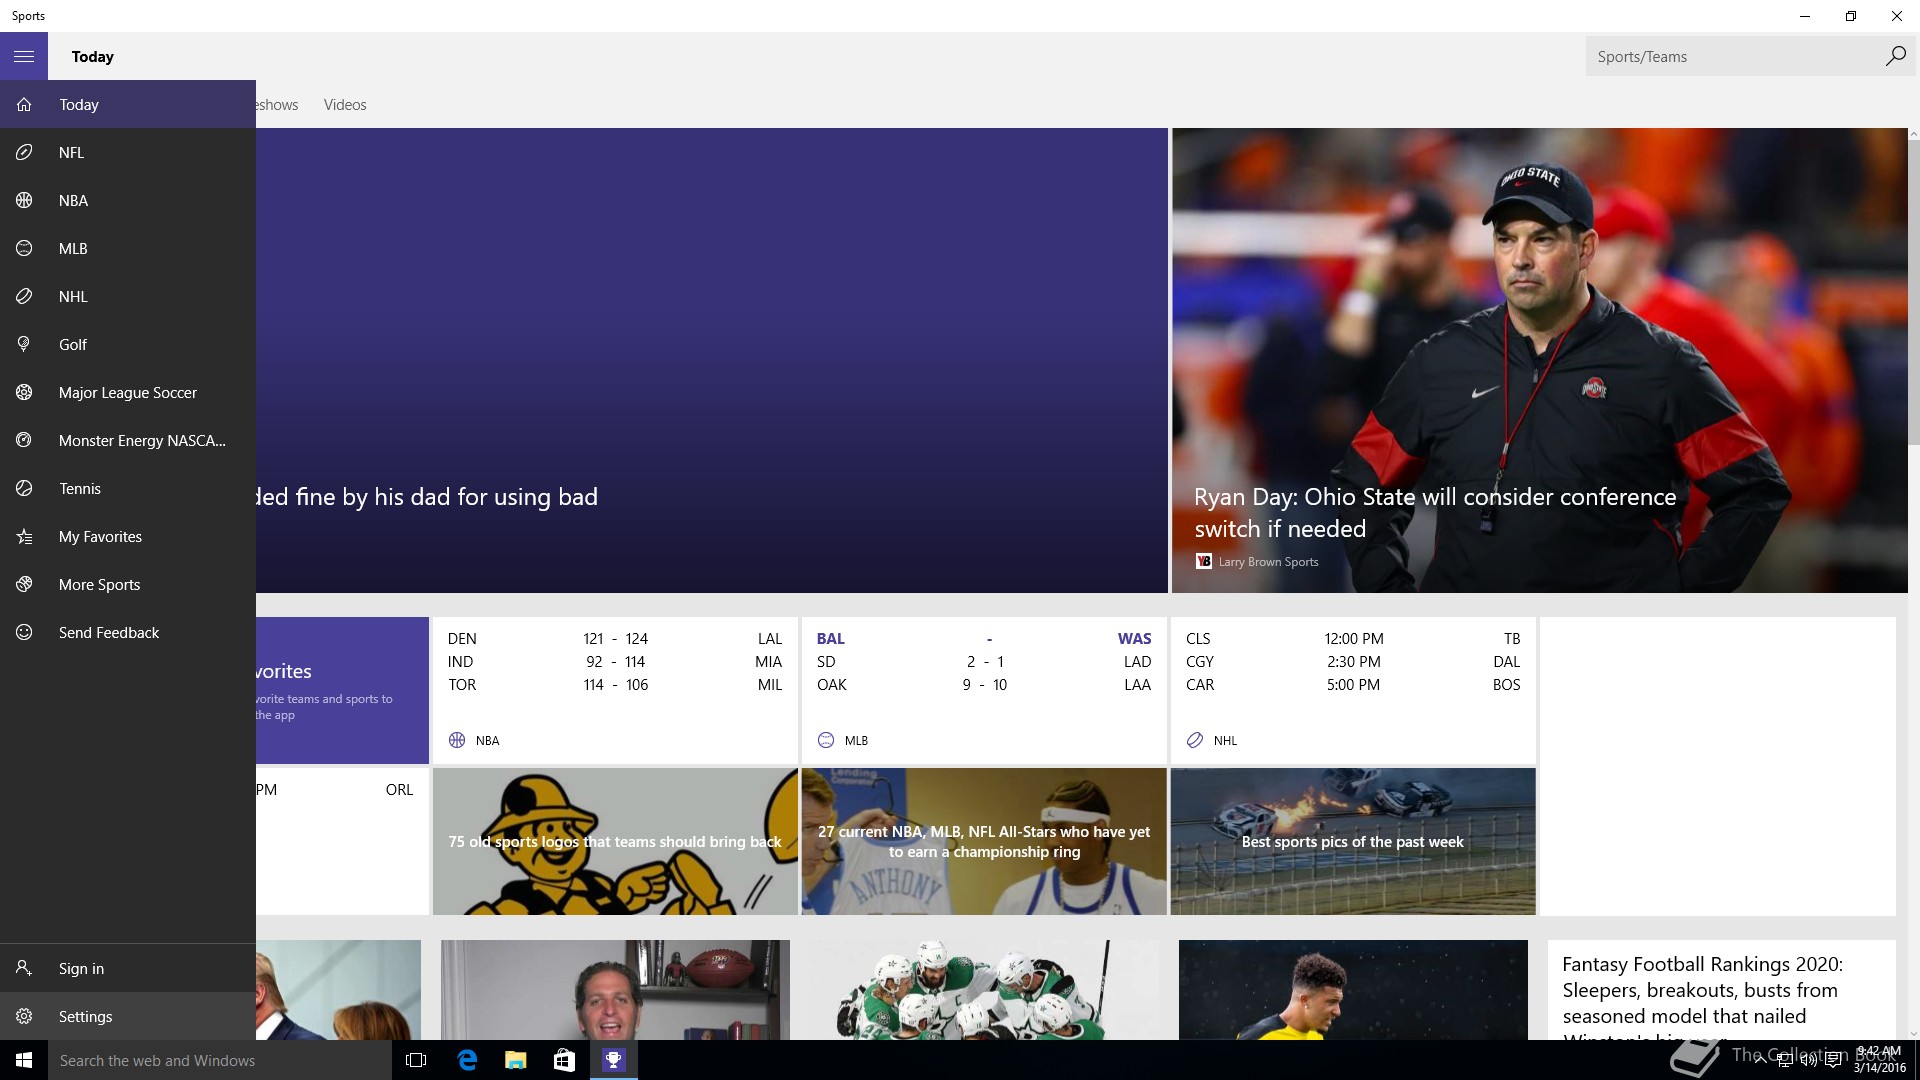
Task: Click the NBA basketball icon
Action: [x=24, y=200]
